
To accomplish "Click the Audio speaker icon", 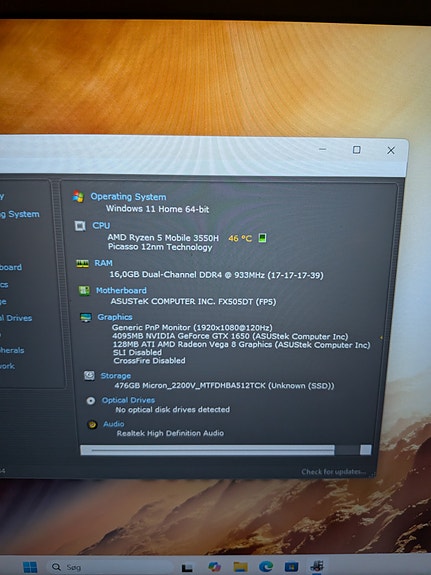I will point(92,425).
